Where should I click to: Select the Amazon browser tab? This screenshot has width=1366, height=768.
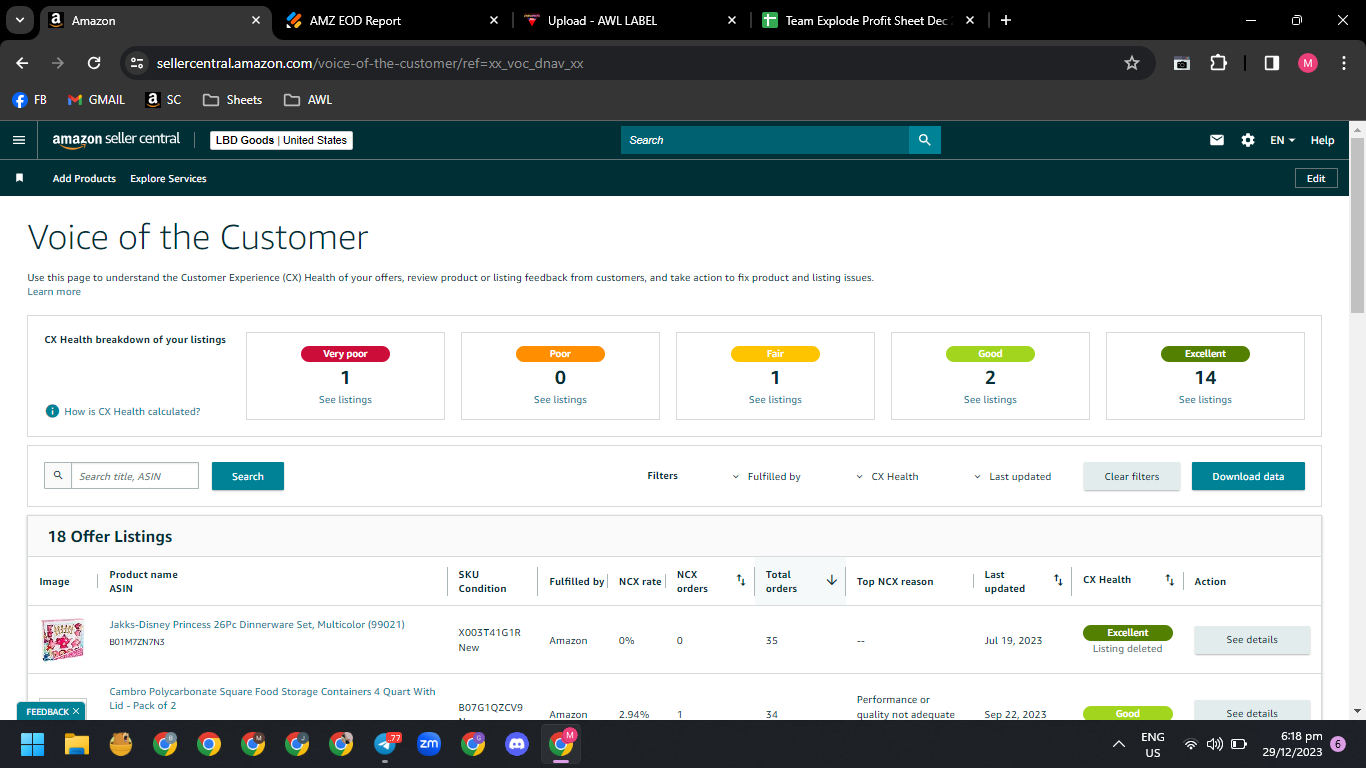[x=155, y=20]
